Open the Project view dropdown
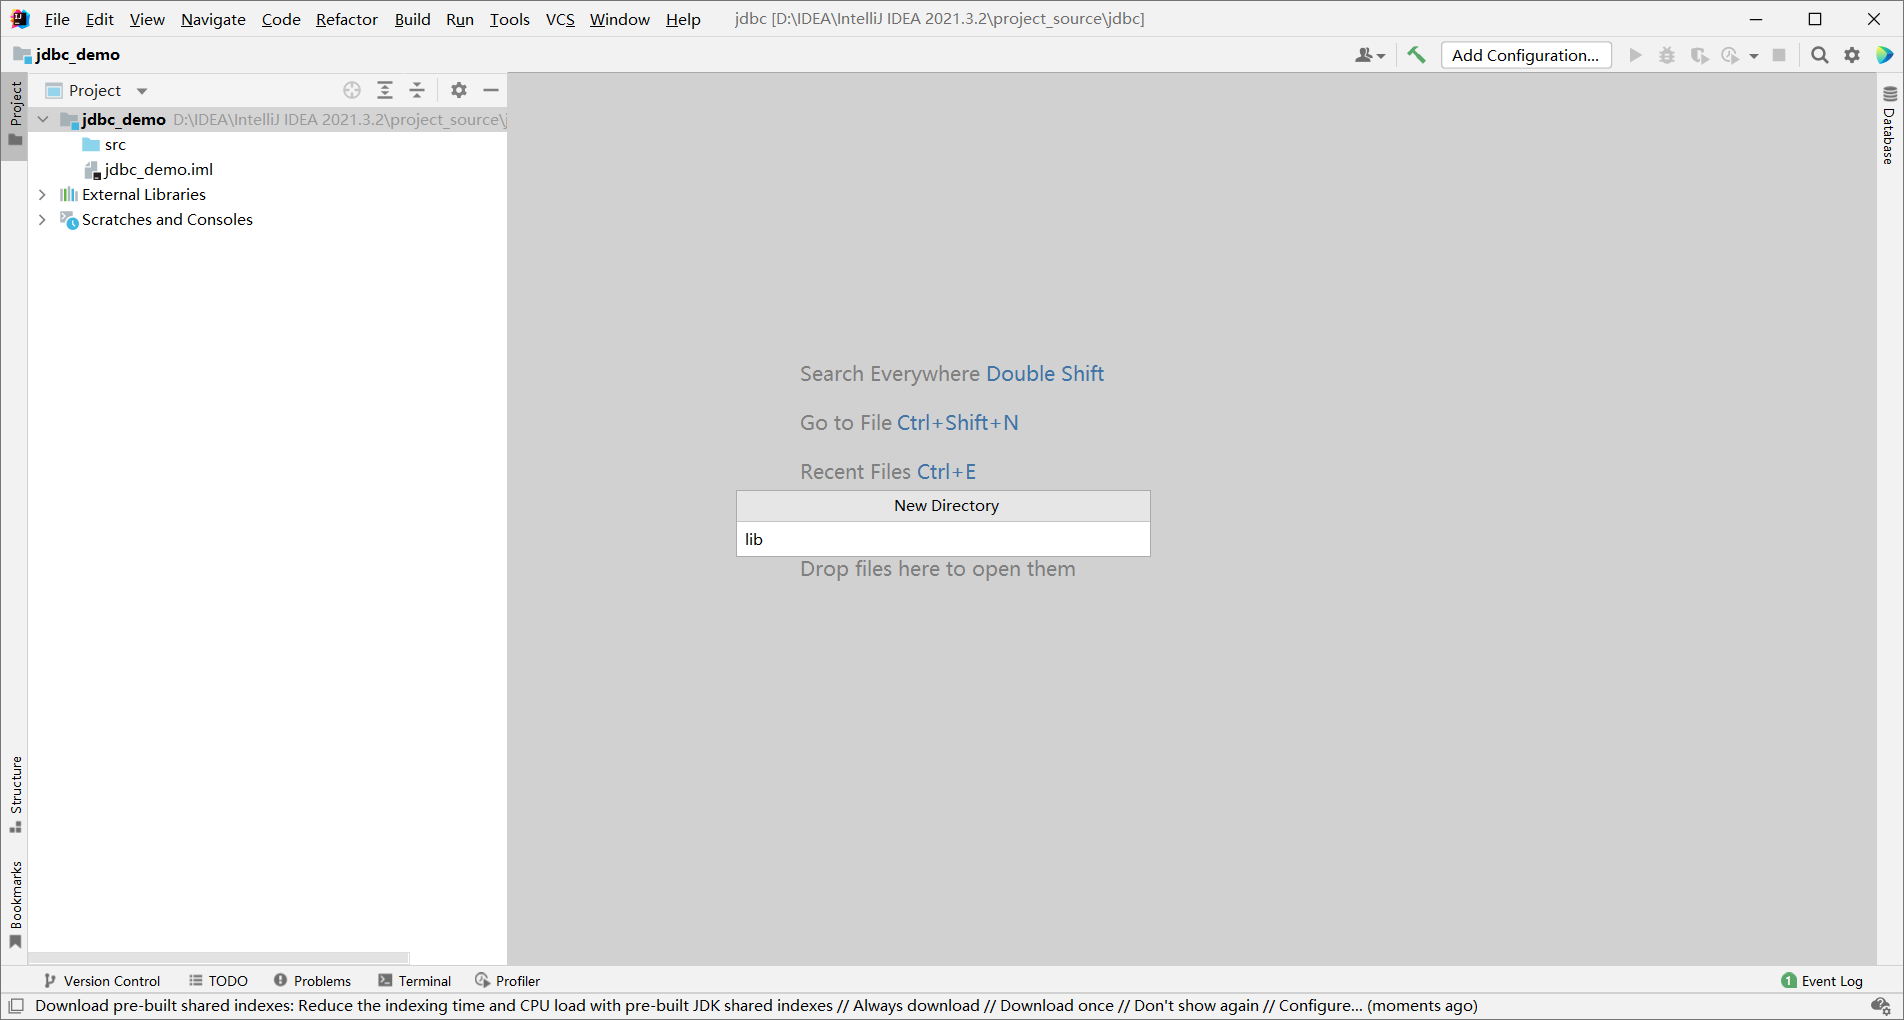The width and height of the screenshot is (1904, 1020). tap(142, 91)
